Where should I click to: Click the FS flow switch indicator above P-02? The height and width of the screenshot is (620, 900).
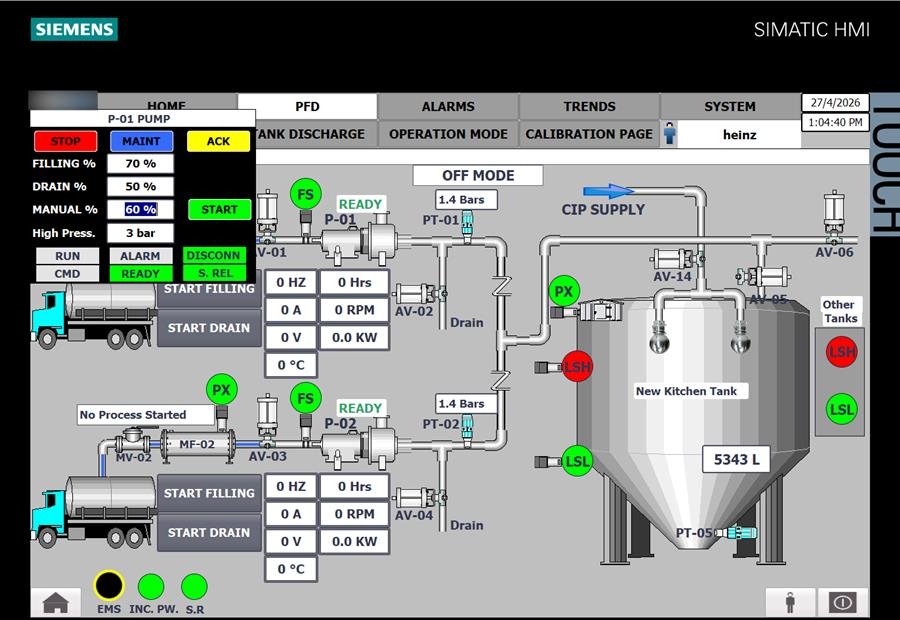[x=305, y=398]
